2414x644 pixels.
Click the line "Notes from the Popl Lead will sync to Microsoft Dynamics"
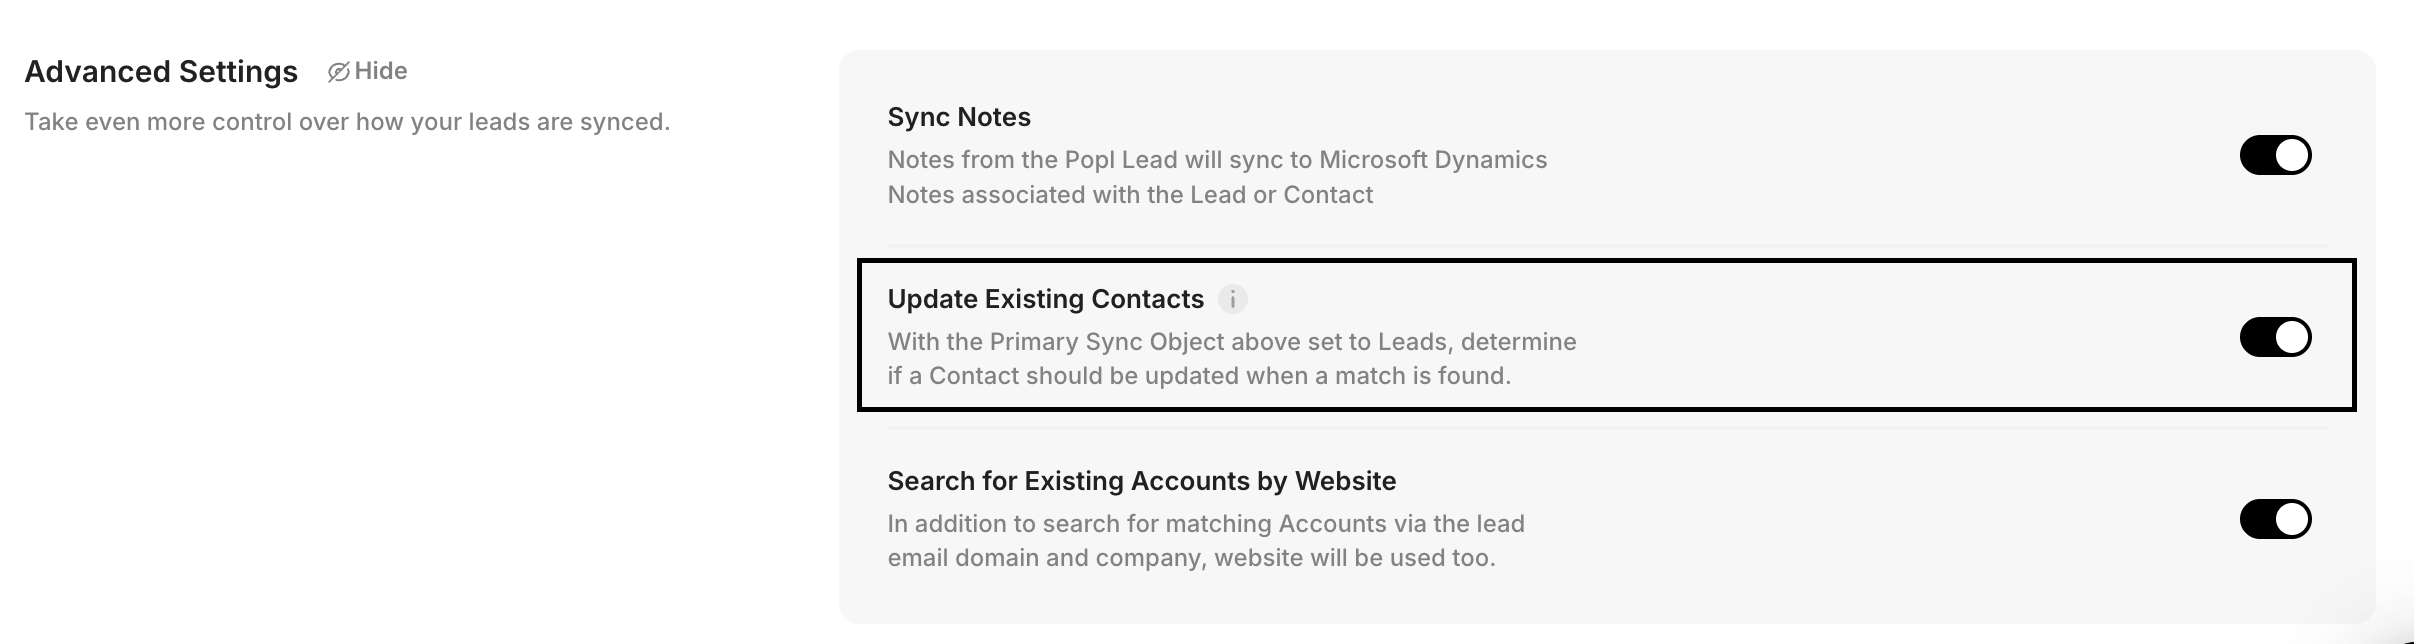pyautogui.click(x=1216, y=160)
